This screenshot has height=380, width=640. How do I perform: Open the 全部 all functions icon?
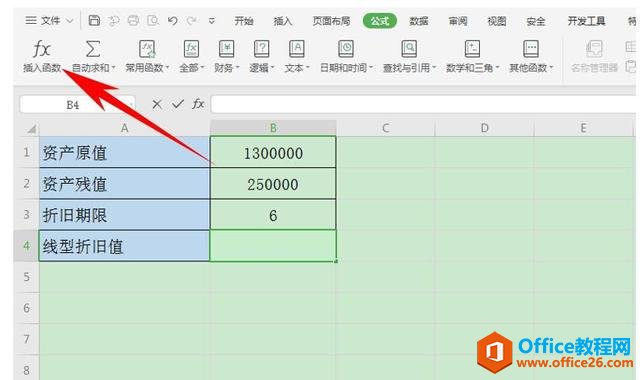191,49
